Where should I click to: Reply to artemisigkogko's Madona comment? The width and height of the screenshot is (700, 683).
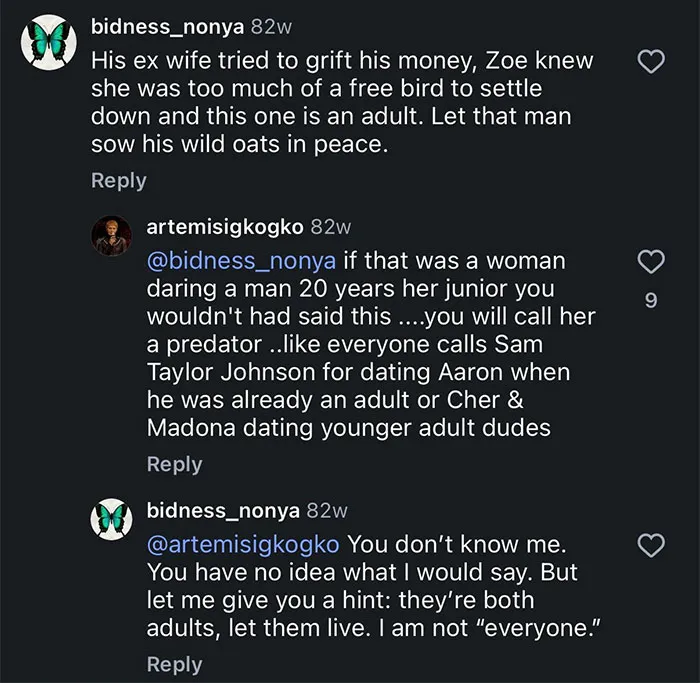(x=175, y=465)
